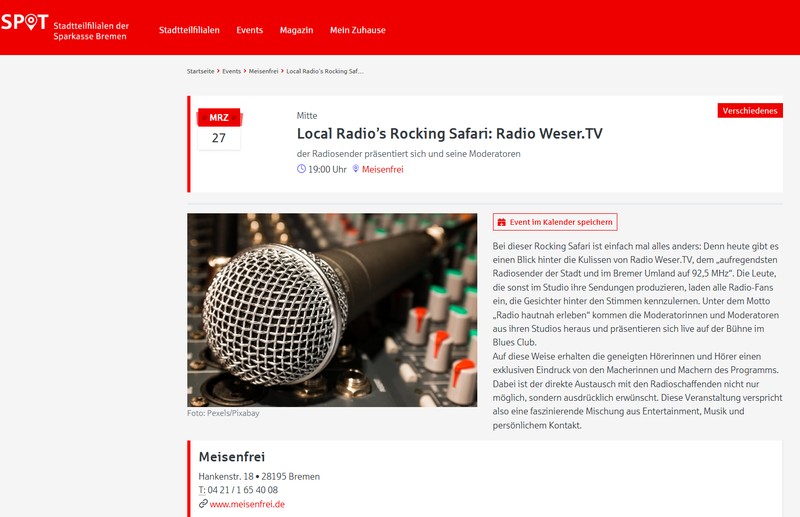Click the location pin icon beside Meisenfrei
The height and width of the screenshot is (517, 800).
click(356, 169)
